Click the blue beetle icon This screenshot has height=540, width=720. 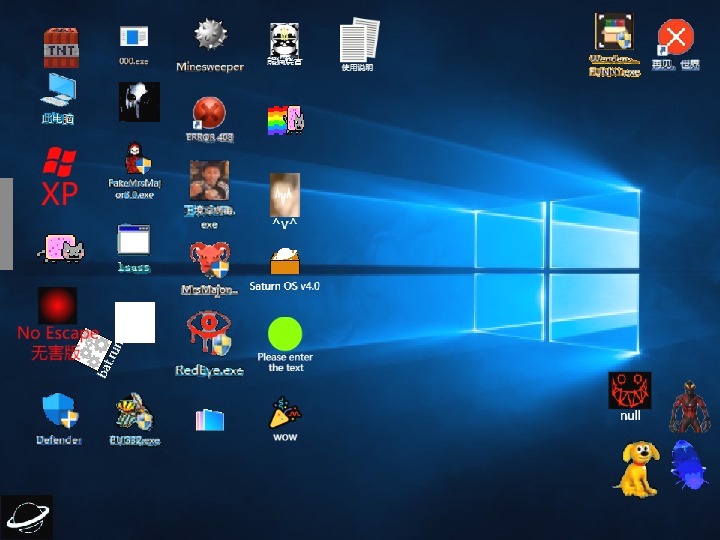pos(688,464)
